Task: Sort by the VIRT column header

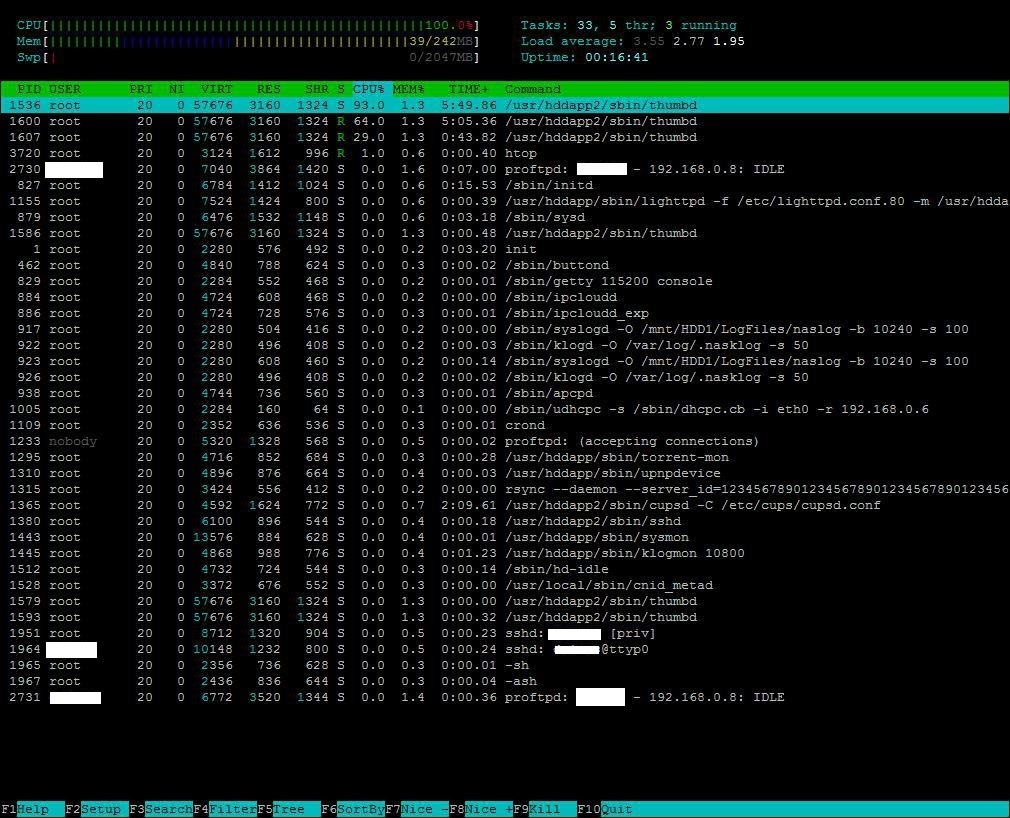Action: point(216,89)
